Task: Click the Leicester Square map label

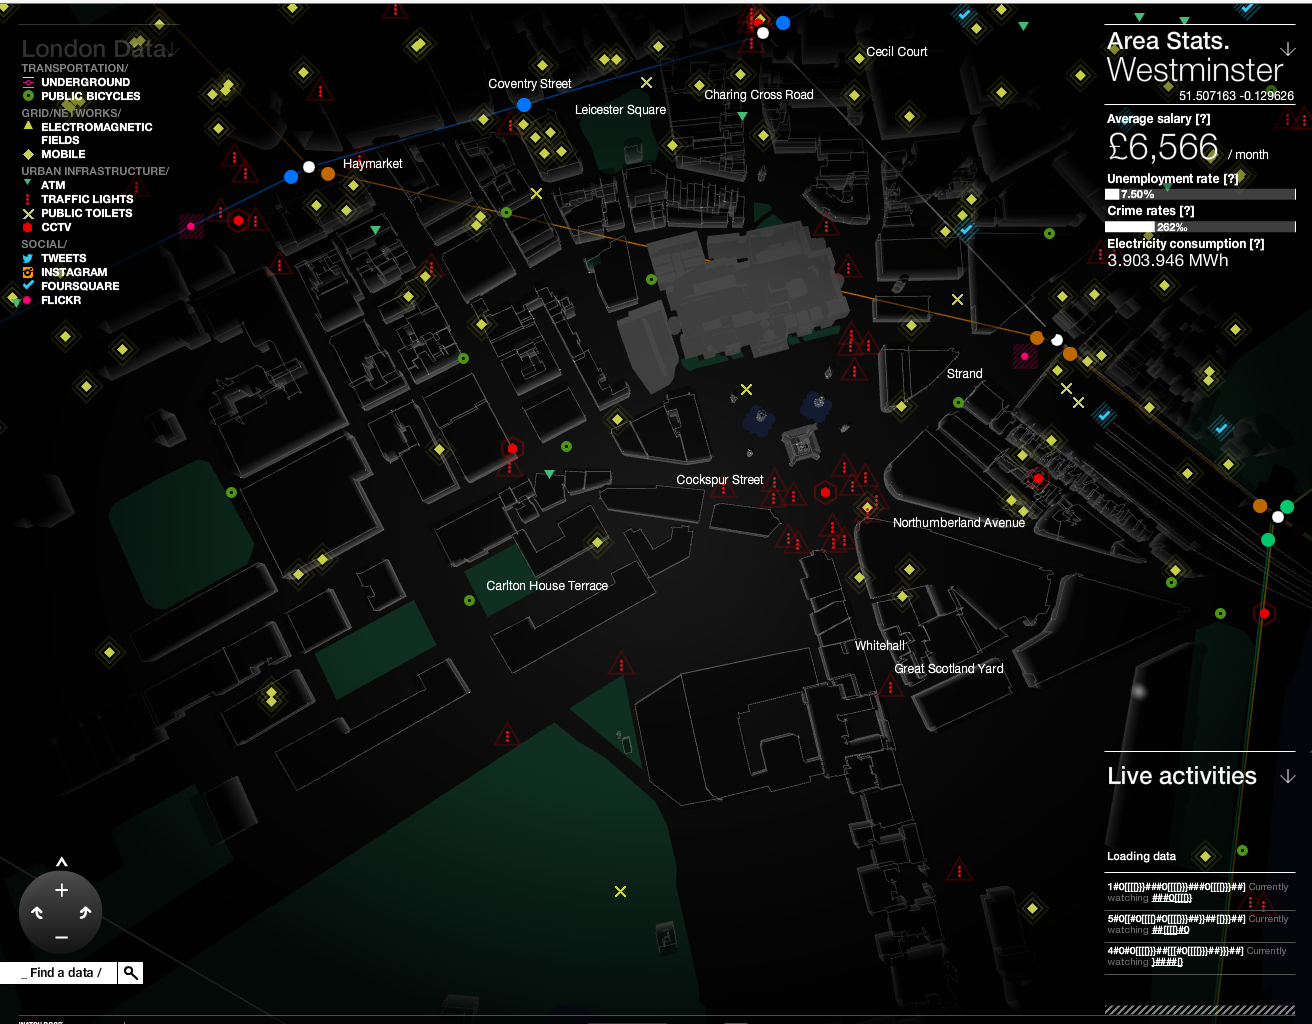Action: tap(620, 110)
